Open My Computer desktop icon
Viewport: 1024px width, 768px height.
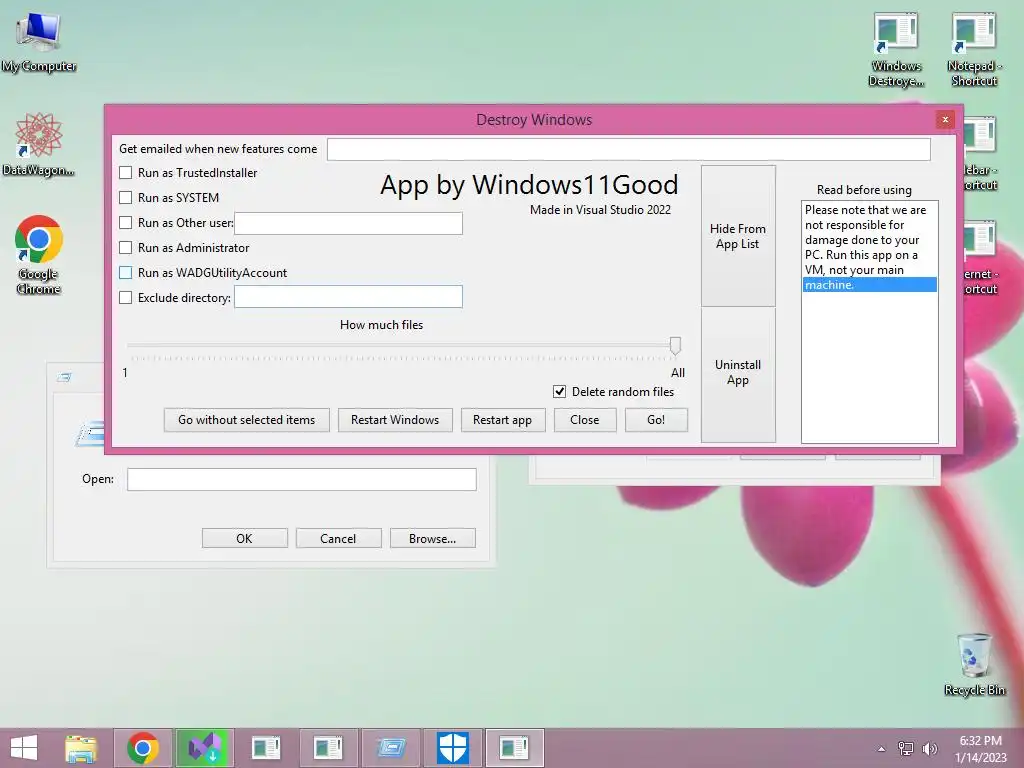point(39,42)
